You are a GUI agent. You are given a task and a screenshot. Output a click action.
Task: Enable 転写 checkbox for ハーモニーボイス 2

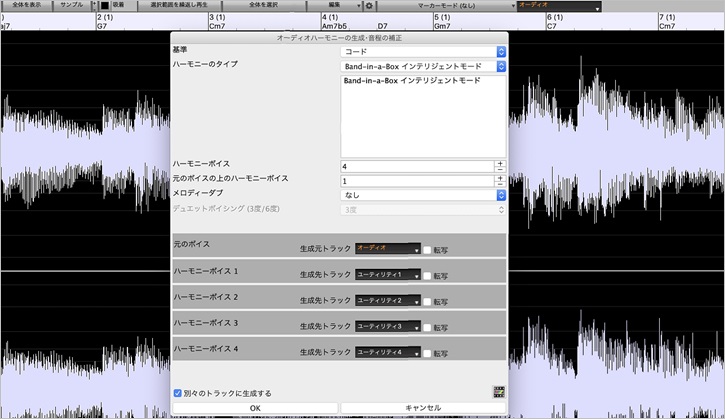coord(427,302)
